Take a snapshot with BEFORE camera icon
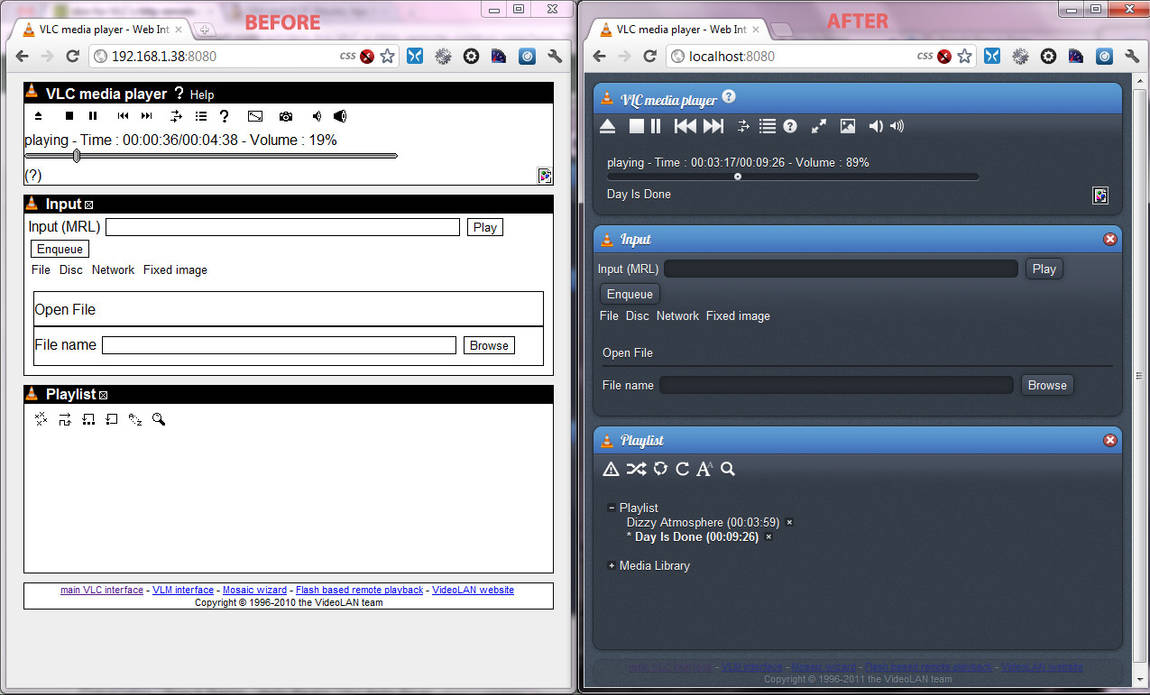Screen dimensions: 1150x695 point(286,116)
